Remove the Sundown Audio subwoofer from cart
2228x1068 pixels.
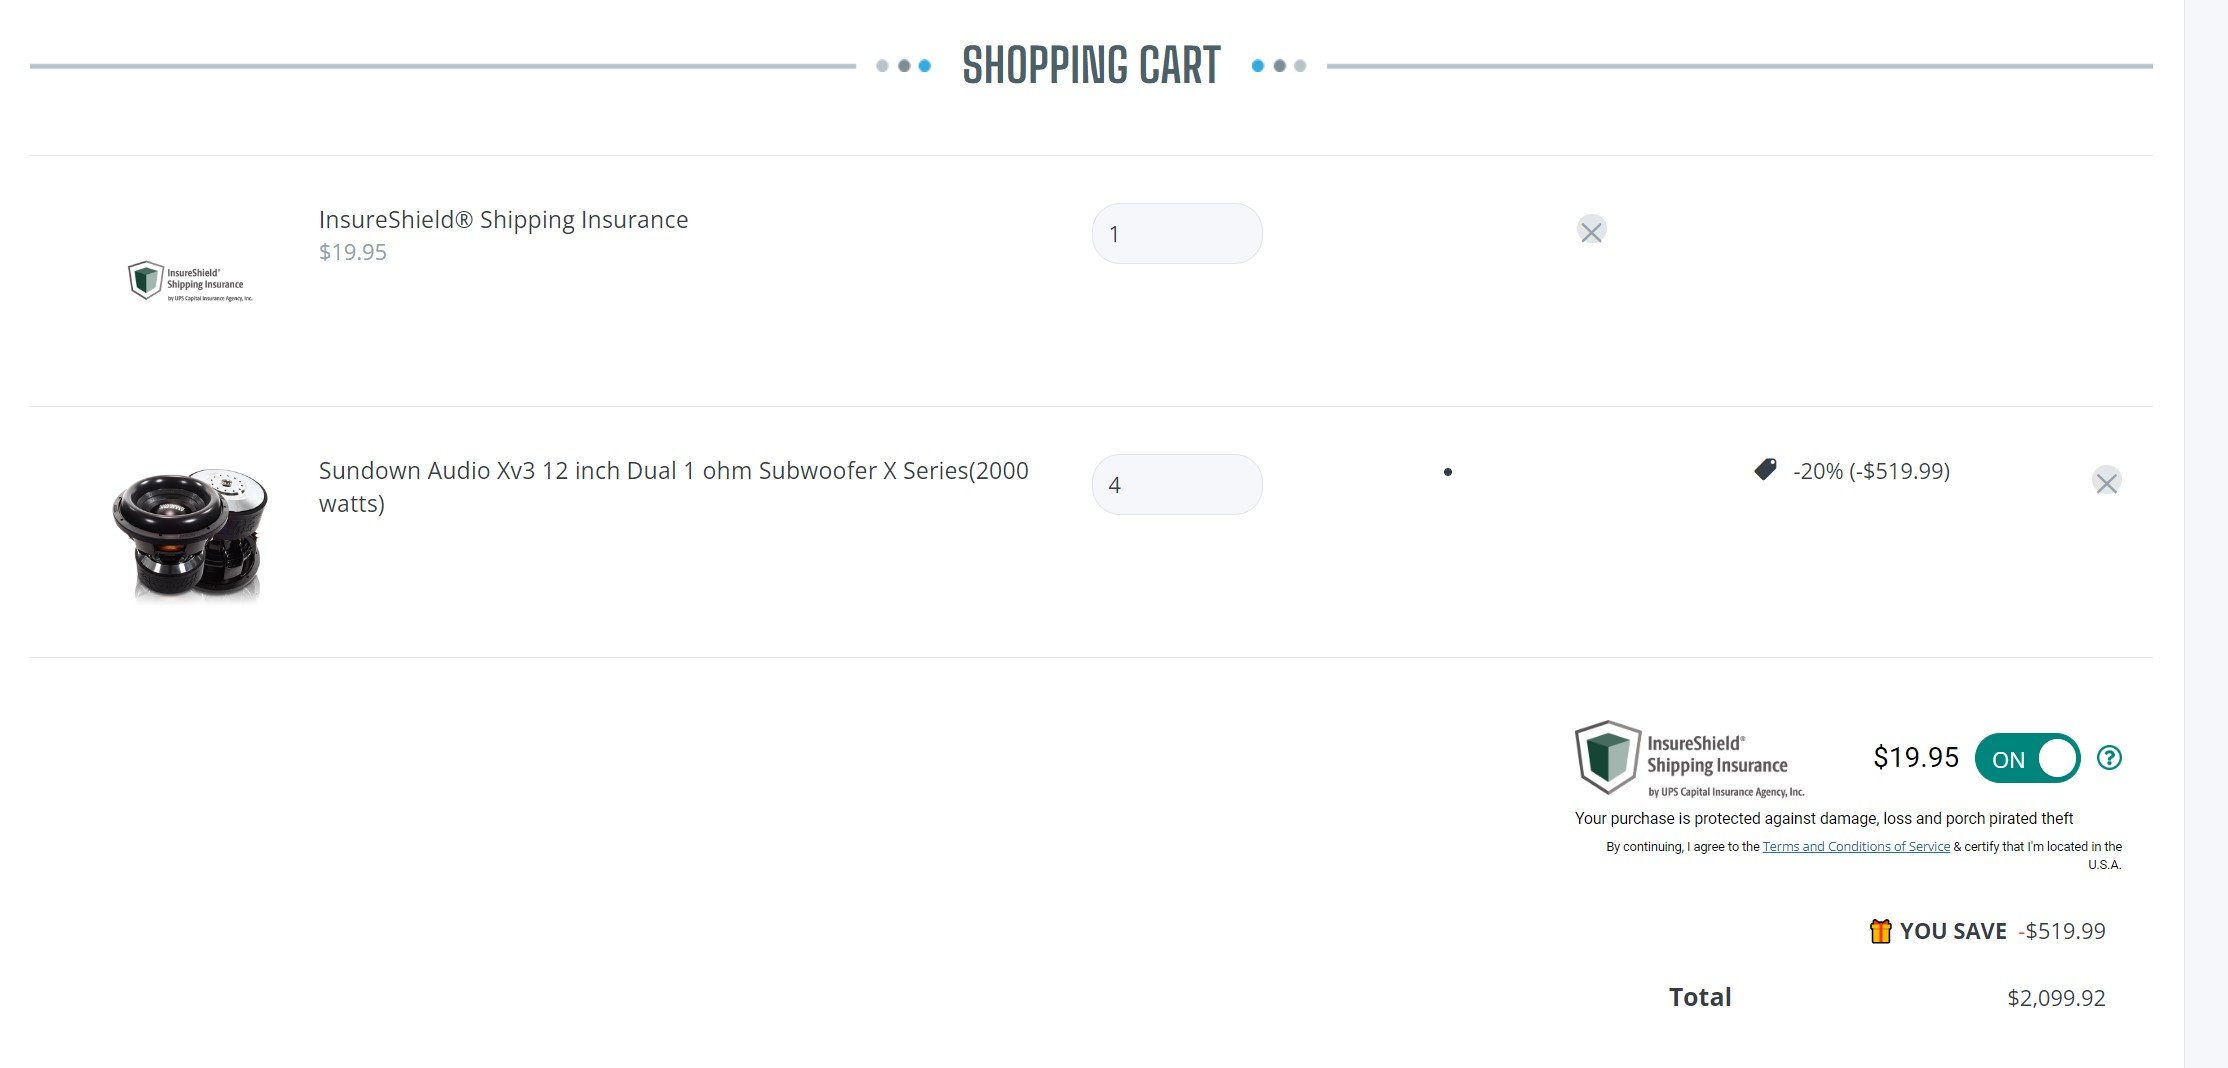[2106, 482]
